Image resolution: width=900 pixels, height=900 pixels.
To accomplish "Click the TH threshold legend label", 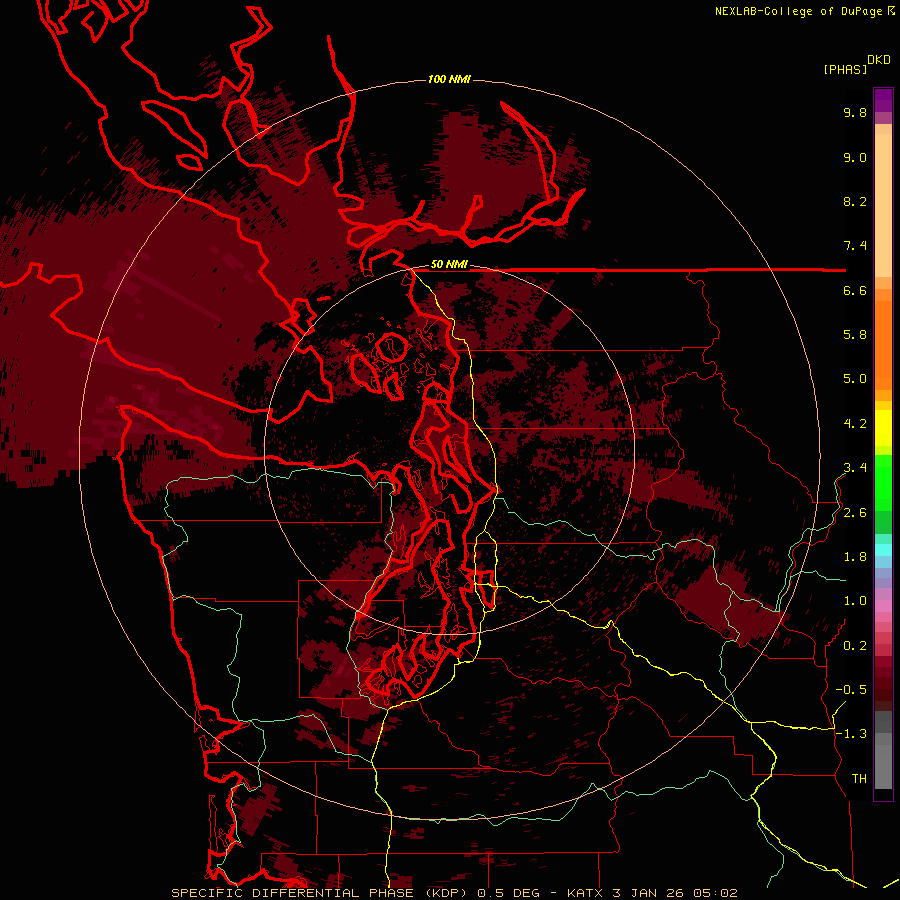I will (859, 779).
